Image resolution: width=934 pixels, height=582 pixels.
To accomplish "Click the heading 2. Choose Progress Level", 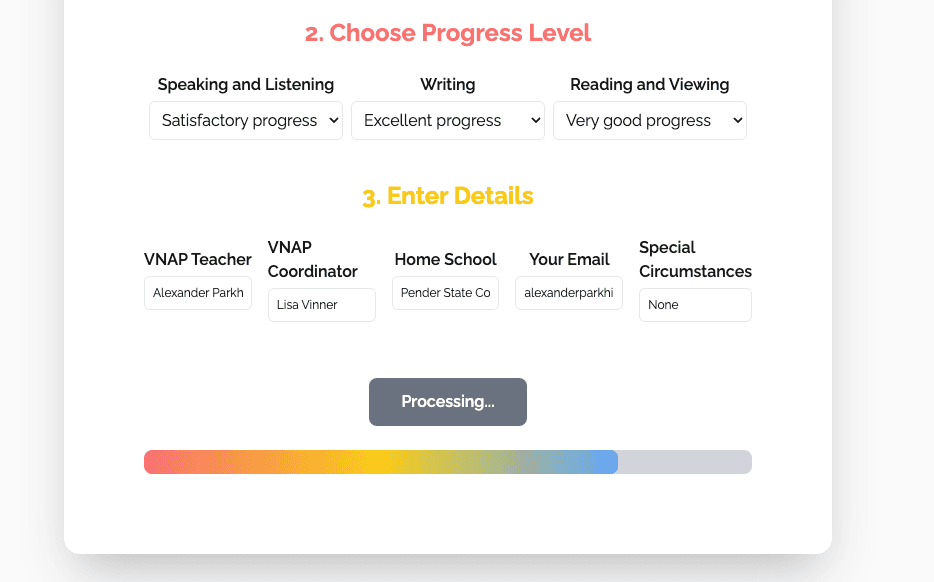I will click(x=447, y=33).
